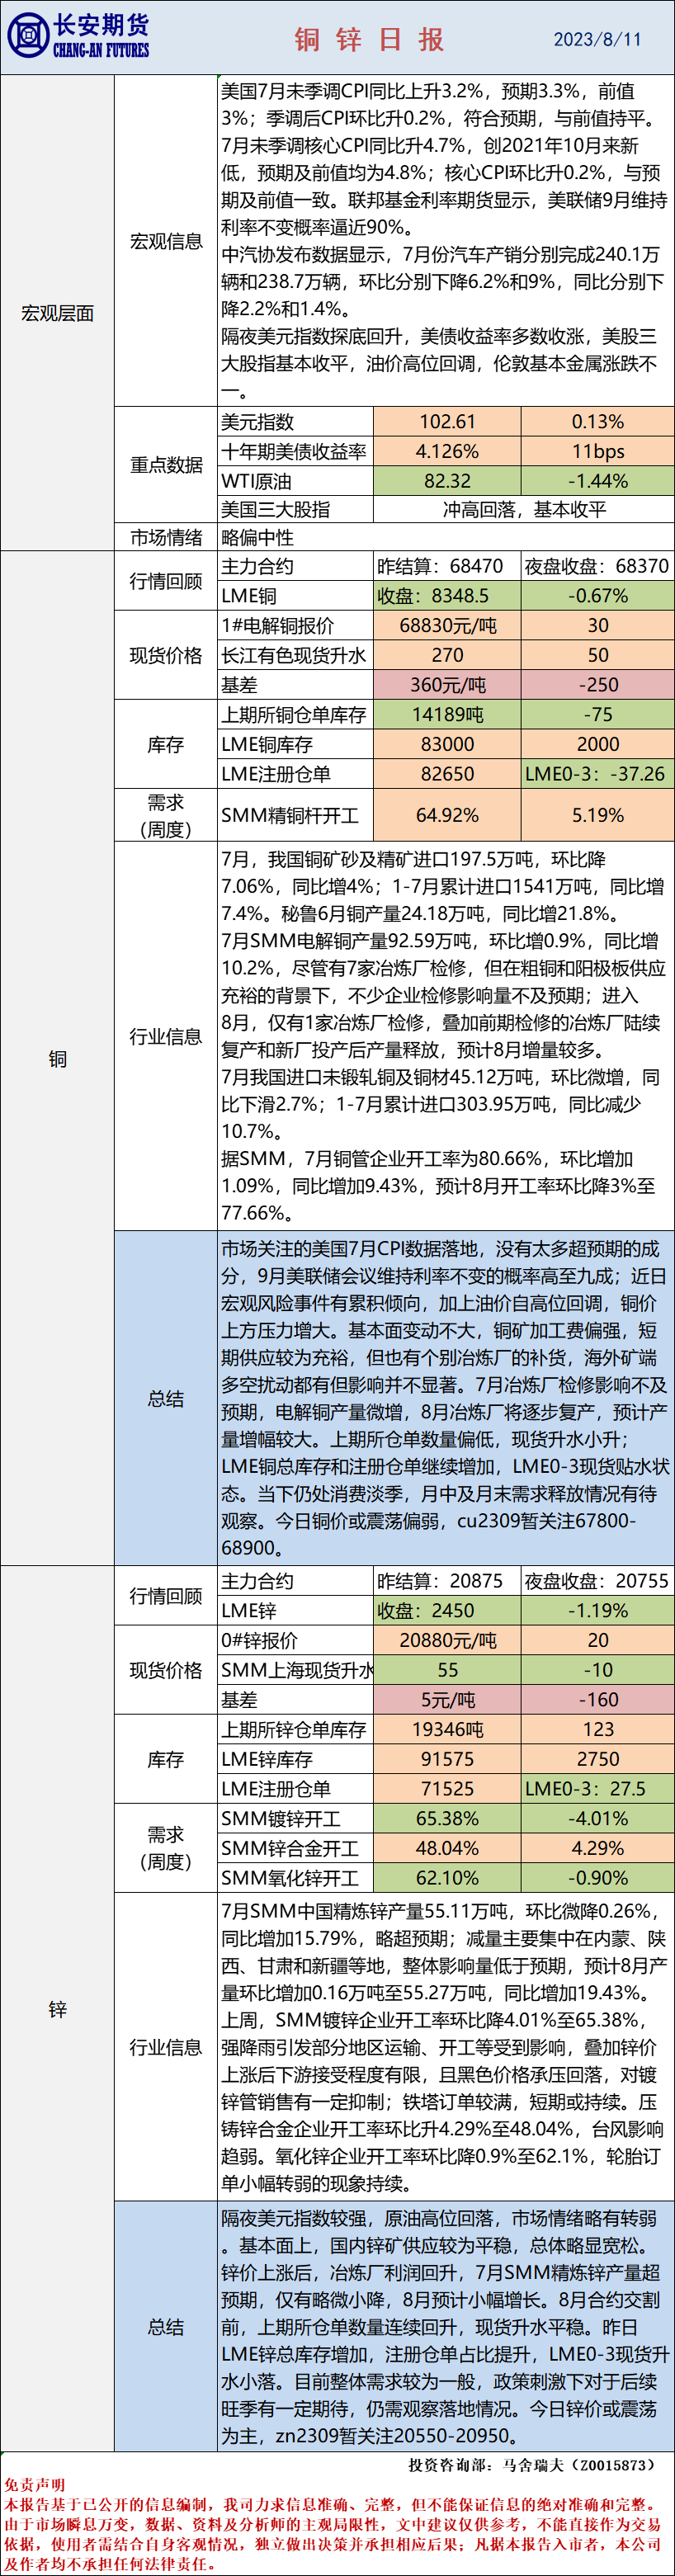
Task: Click LME0-3：27.5 cell
Action: click(598, 1789)
